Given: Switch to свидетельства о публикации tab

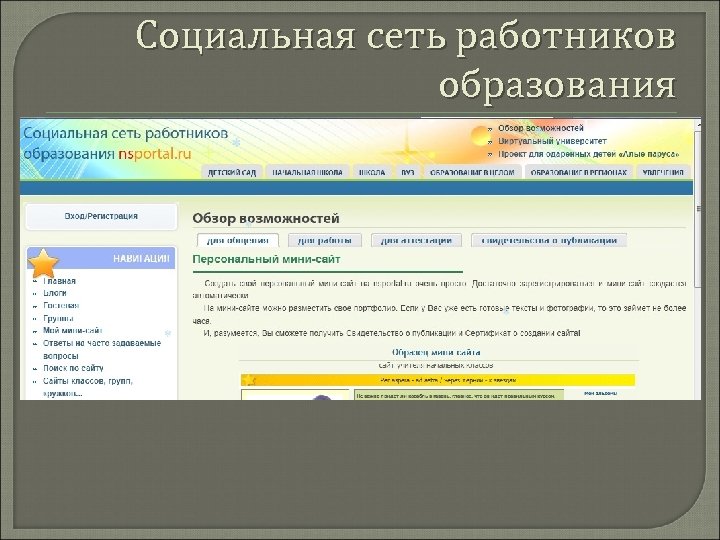Looking at the screenshot, I should click(x=549, y=240).
